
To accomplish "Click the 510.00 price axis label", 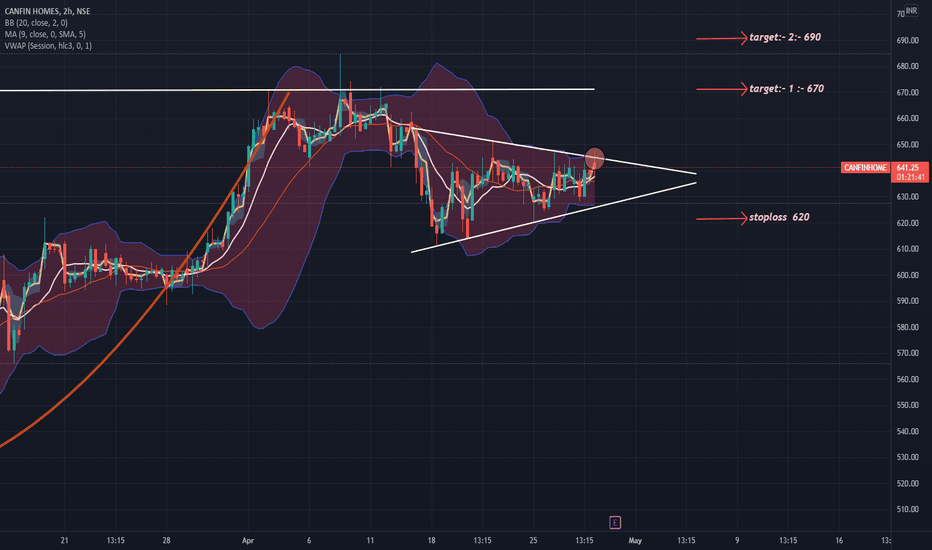I will pos(908,510).
